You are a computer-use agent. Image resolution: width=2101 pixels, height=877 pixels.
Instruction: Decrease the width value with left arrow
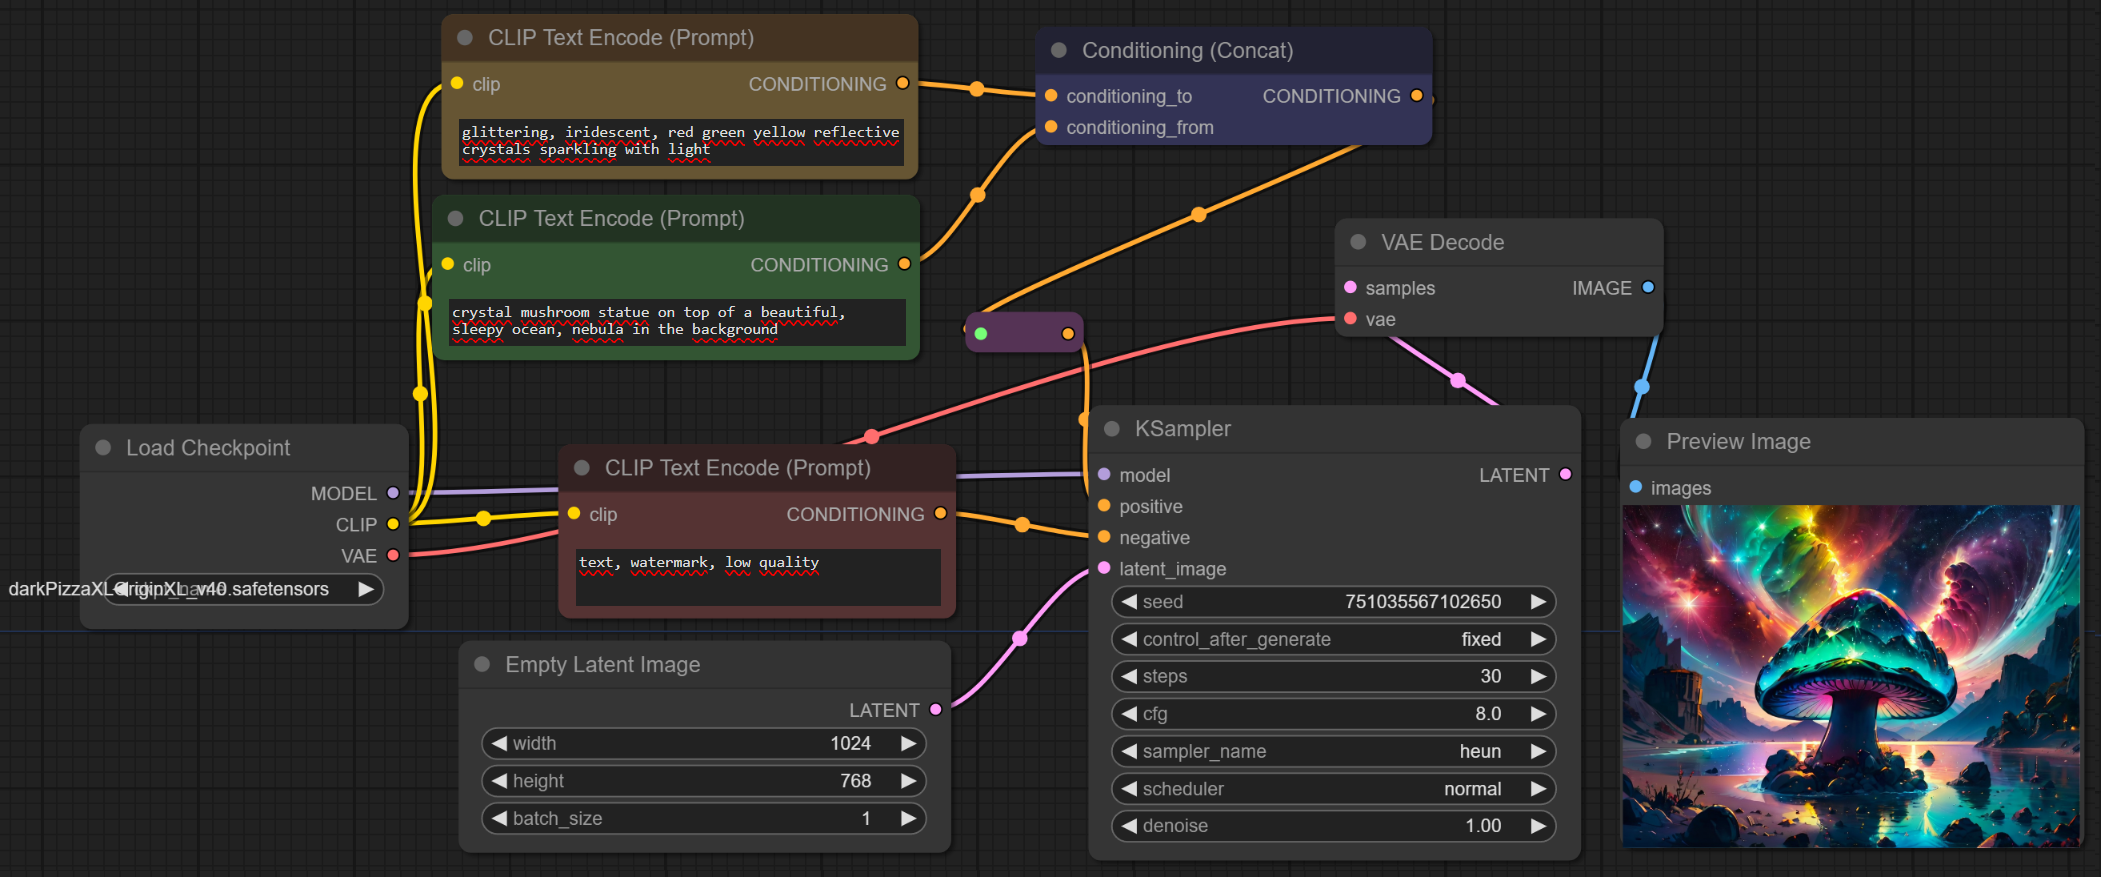pos(499,743)
